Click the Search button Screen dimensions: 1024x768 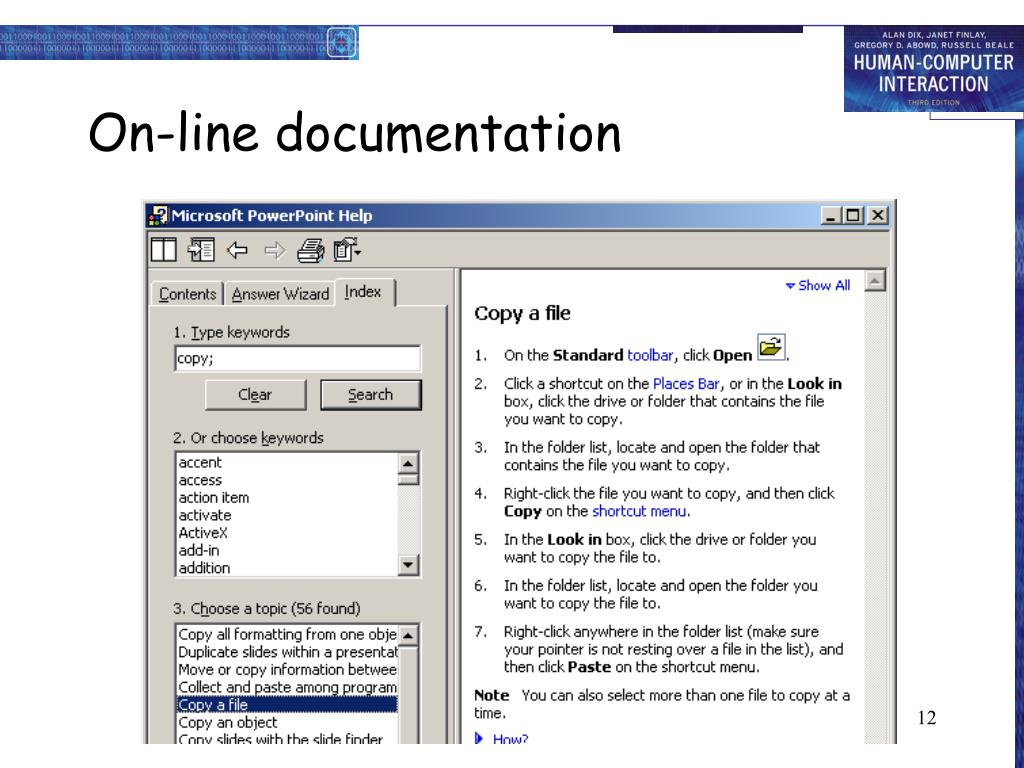(x=370, y=394)
